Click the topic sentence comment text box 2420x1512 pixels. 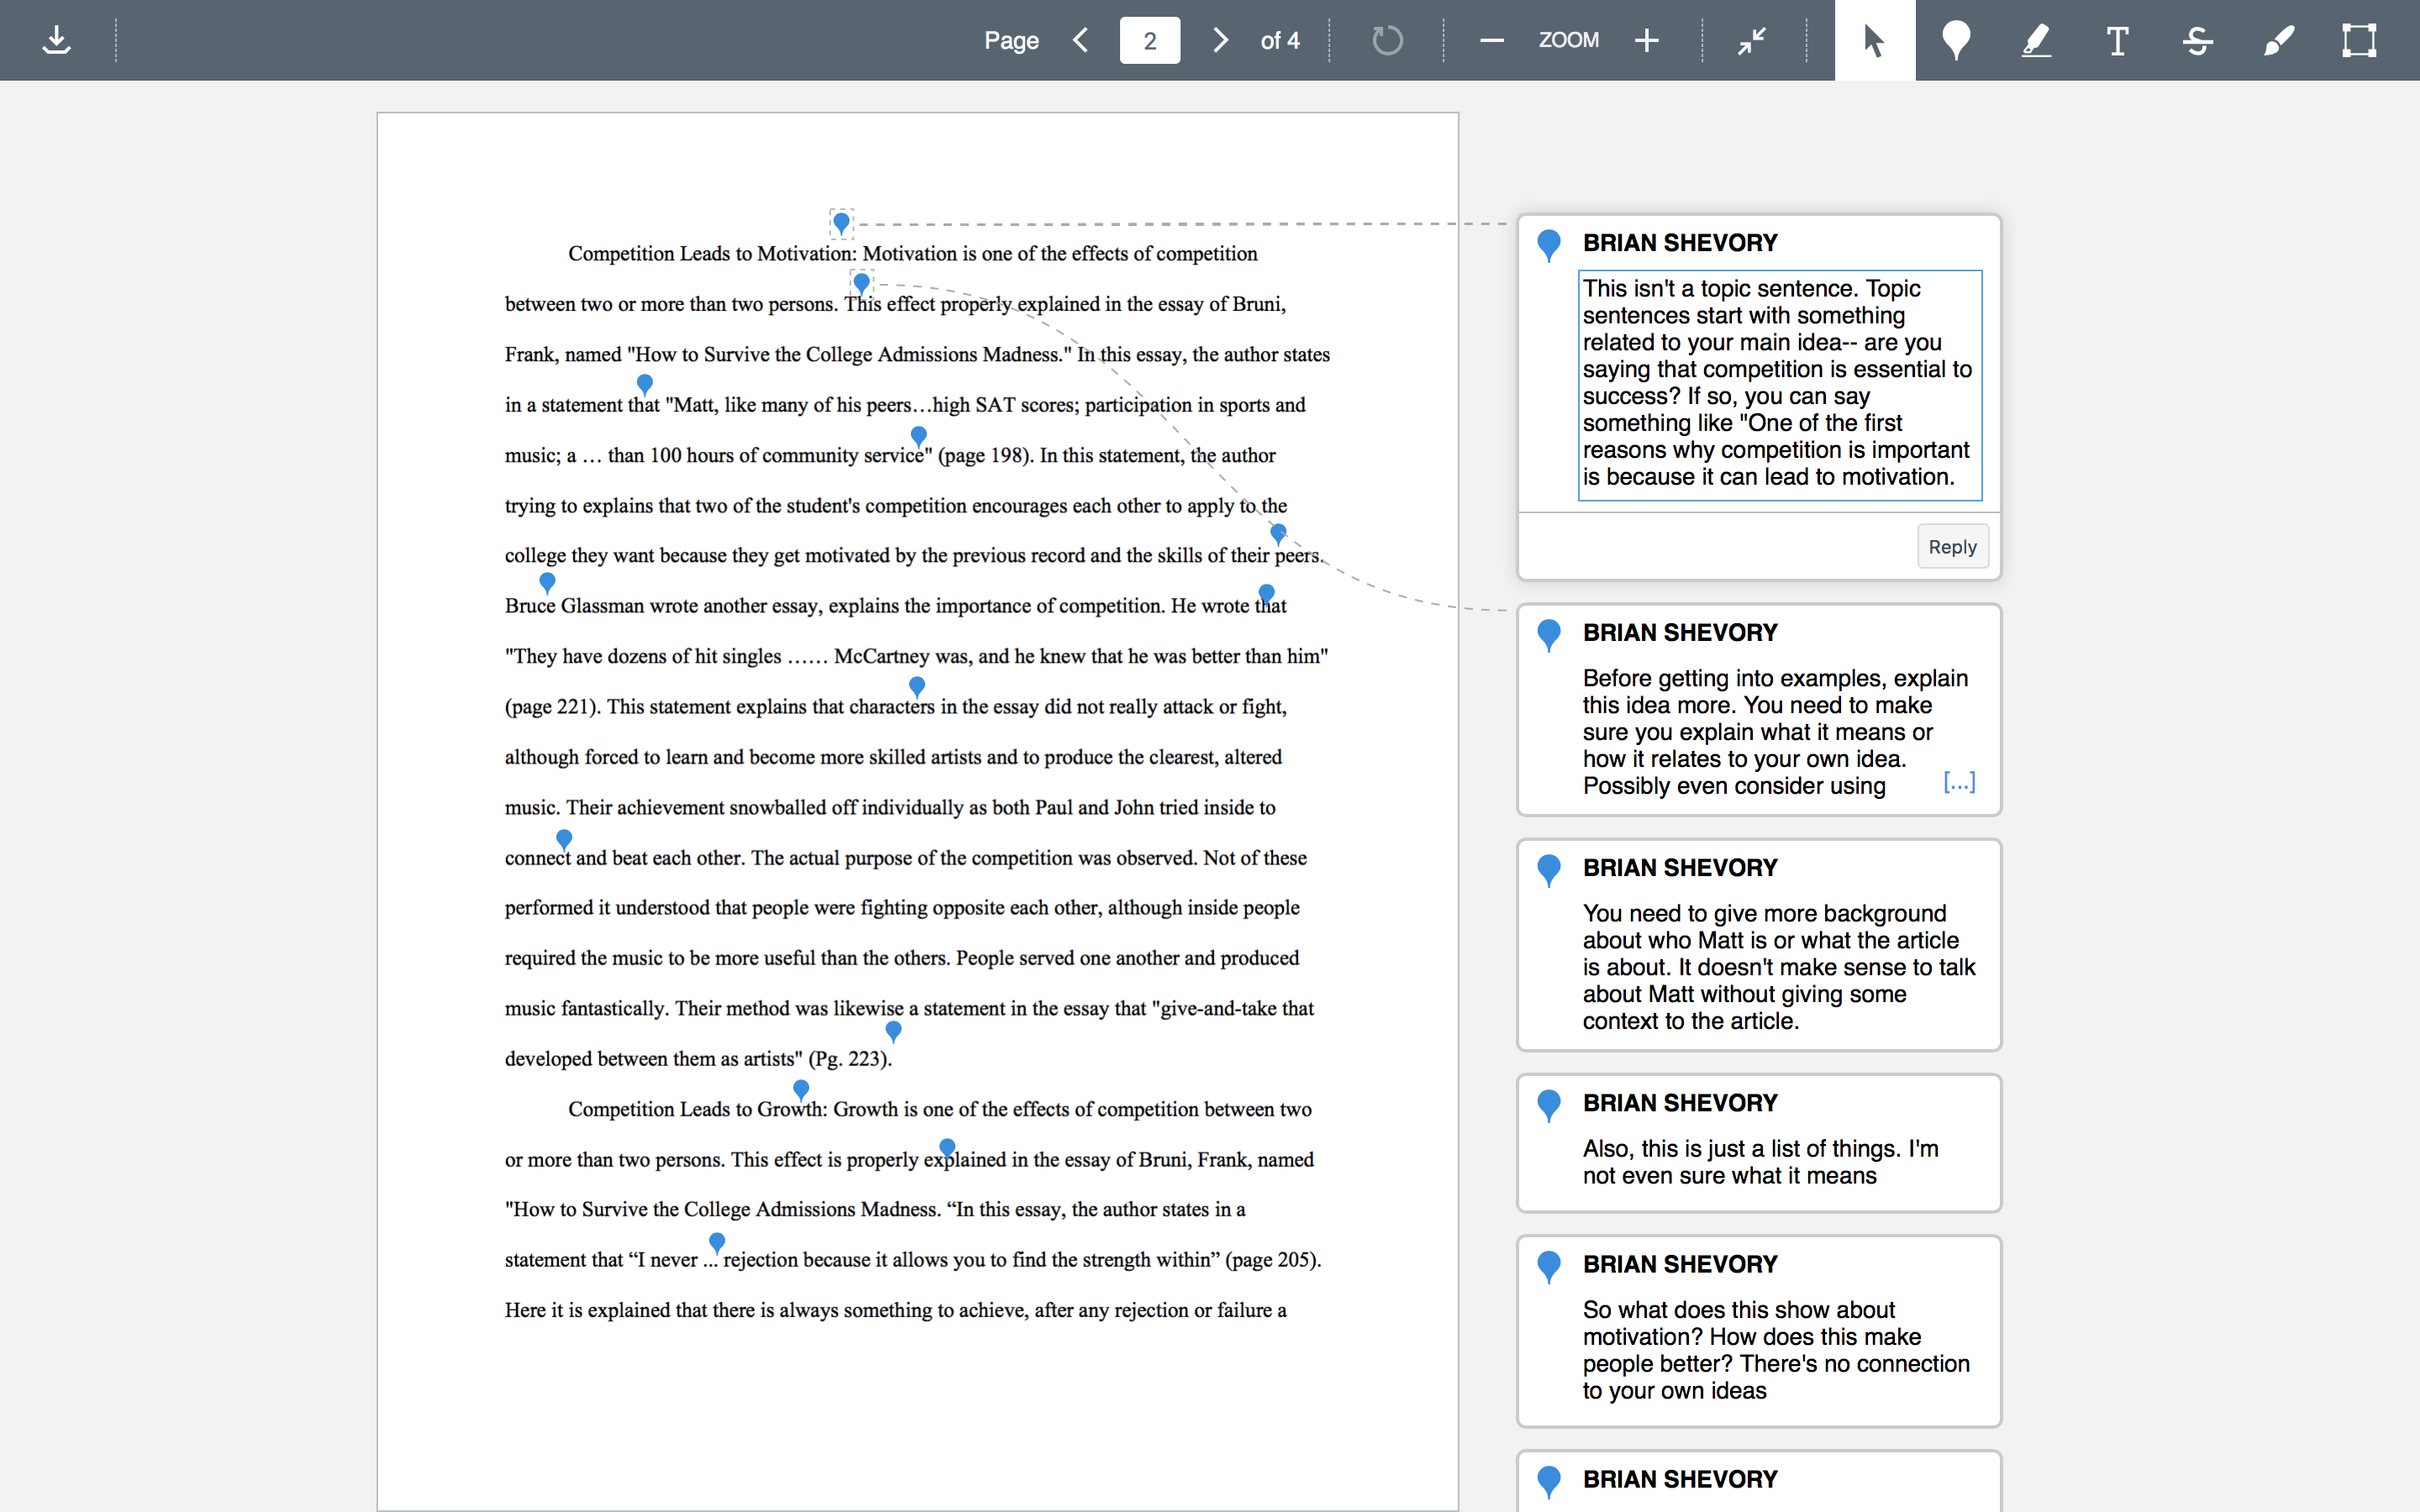(1780, 384)
